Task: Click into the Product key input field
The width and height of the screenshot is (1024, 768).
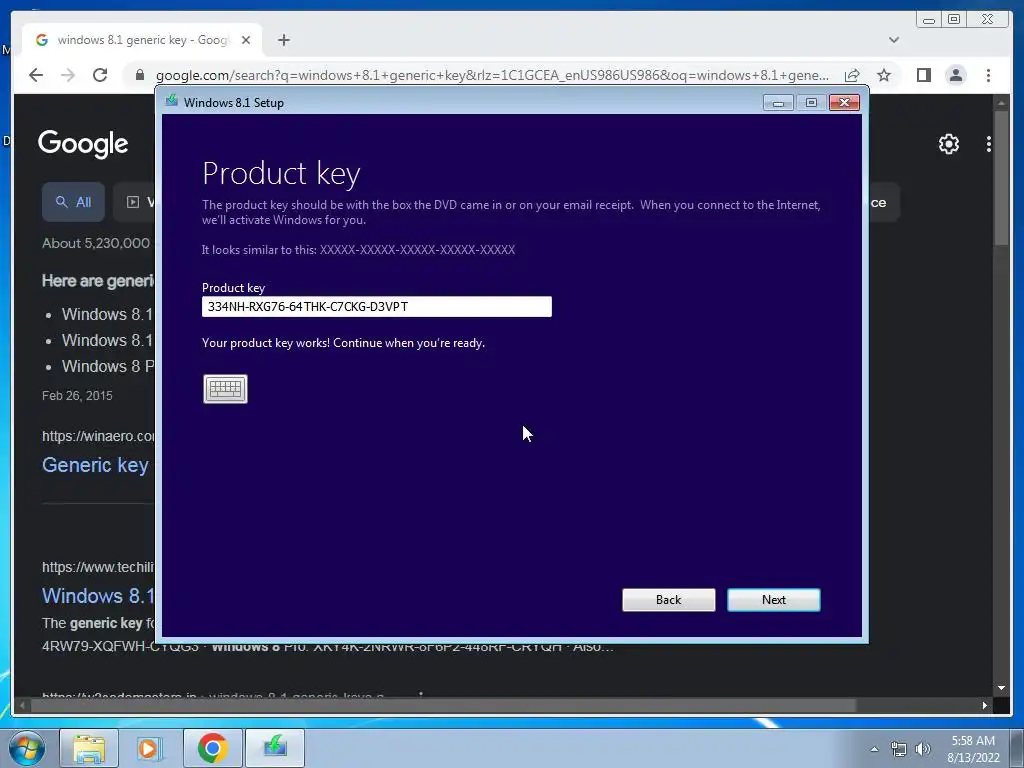Action: coord(377,306)
